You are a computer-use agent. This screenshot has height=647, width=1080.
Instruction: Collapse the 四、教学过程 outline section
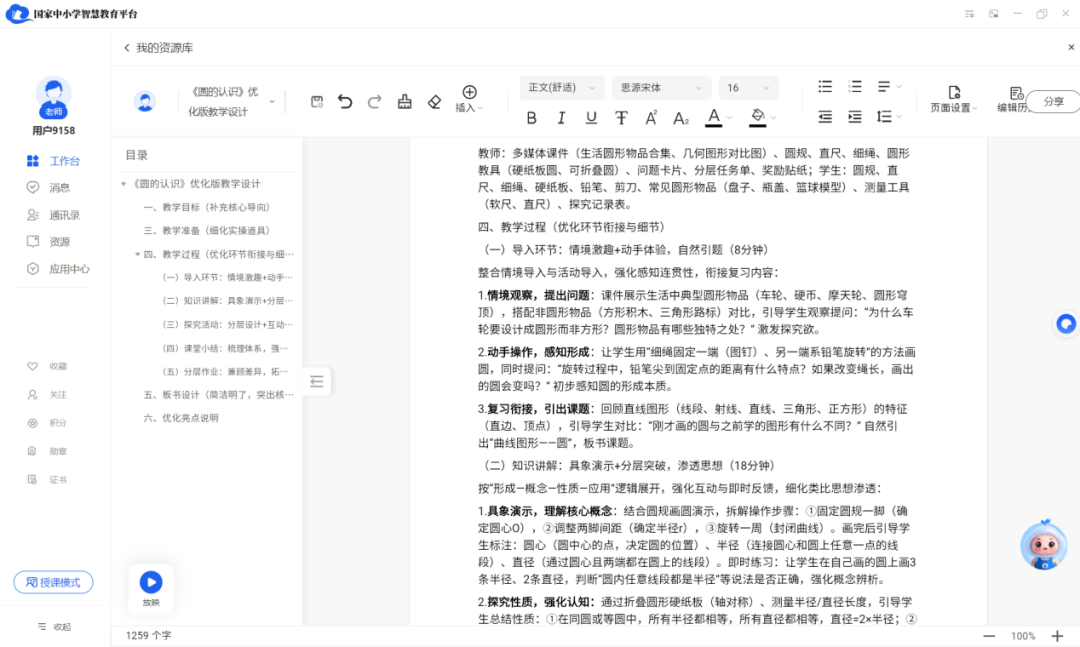pos(138,254)
